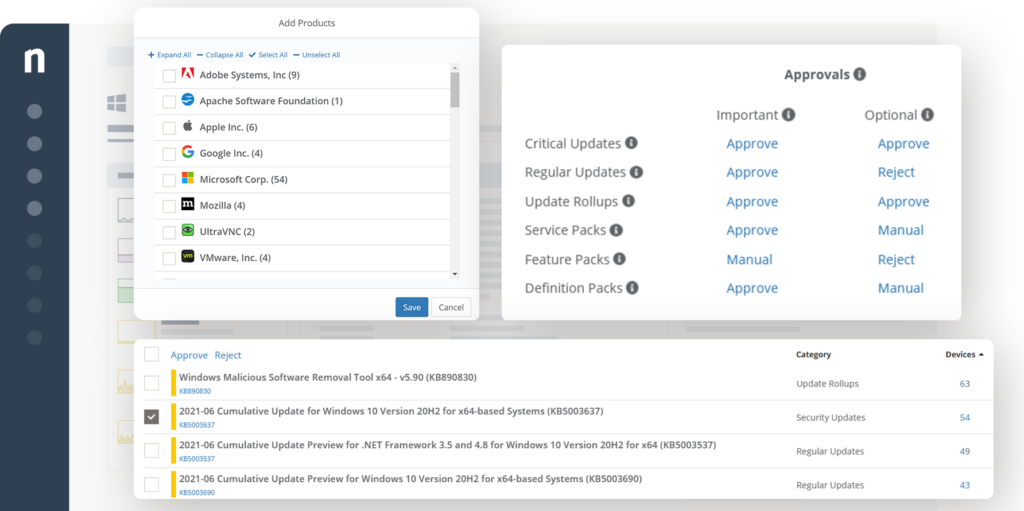Viewport: 1024px width, 511px height.
Task: Open the KB5003690 link
Action: [x=197, y=493]
